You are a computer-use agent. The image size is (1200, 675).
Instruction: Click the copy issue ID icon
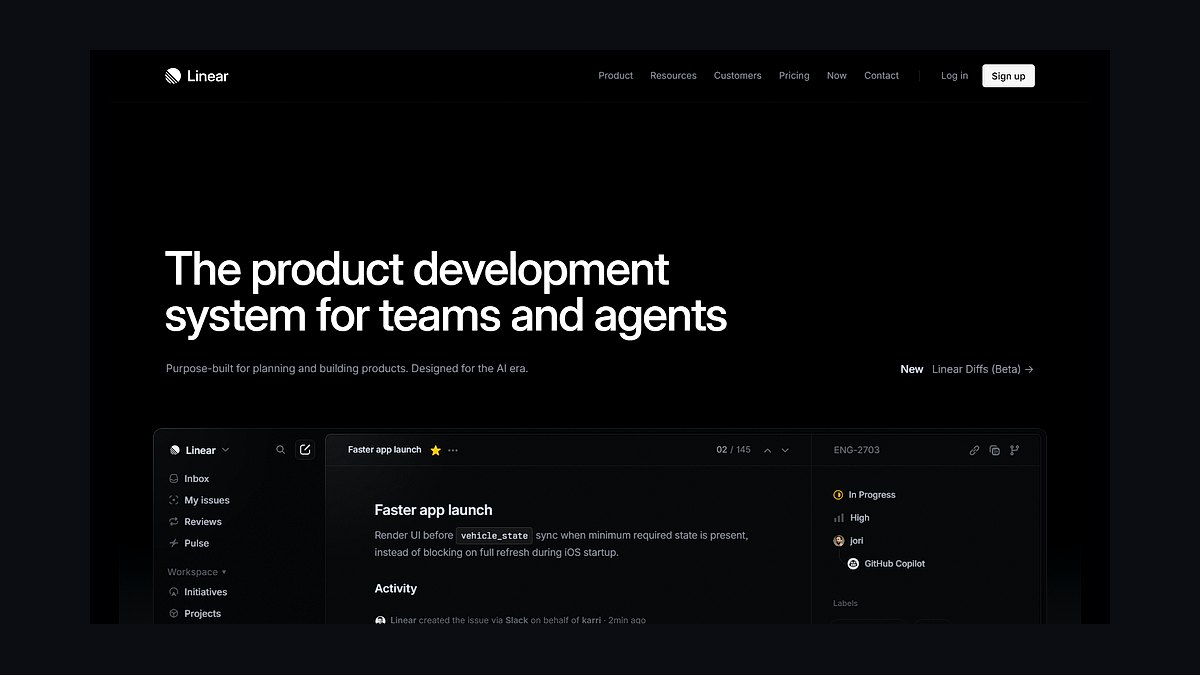point(994,450)
